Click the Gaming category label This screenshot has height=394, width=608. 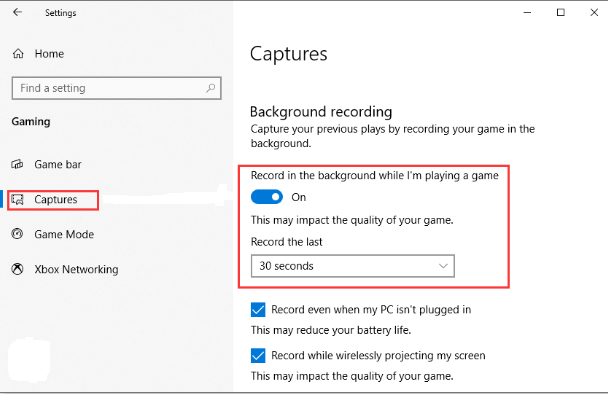coord(31,122)
